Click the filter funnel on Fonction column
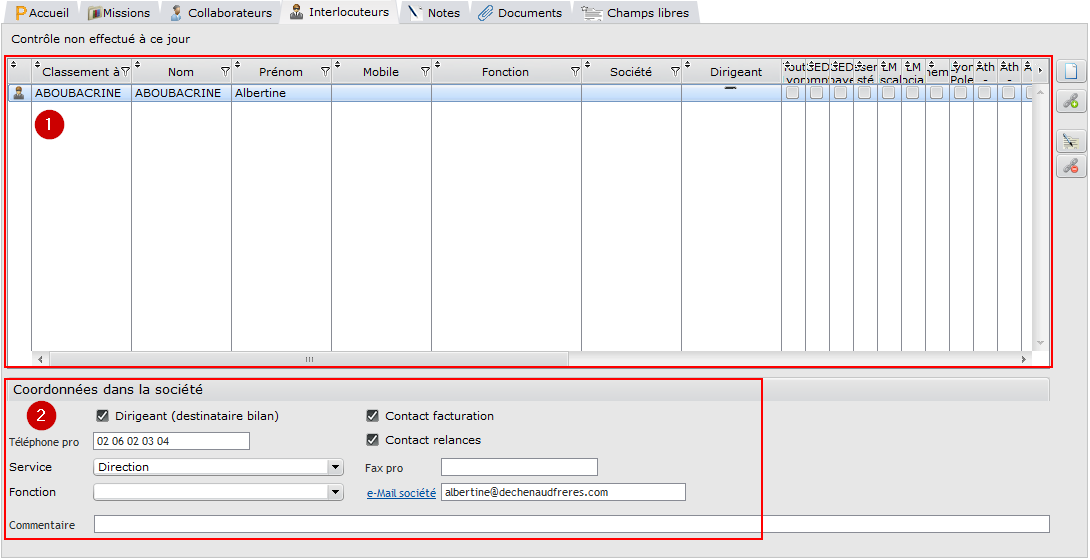 click(x=575, y=72)
